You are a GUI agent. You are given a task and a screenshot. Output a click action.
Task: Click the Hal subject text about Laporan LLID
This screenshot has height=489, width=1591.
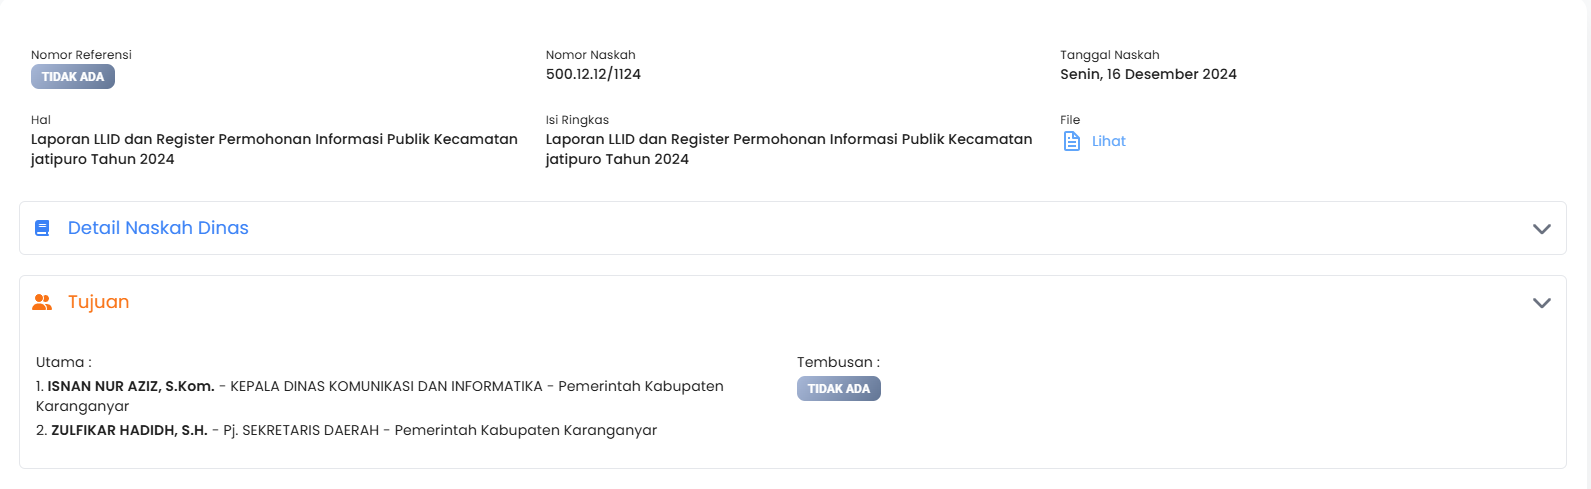pyautogui.click(x=274, y=149)
